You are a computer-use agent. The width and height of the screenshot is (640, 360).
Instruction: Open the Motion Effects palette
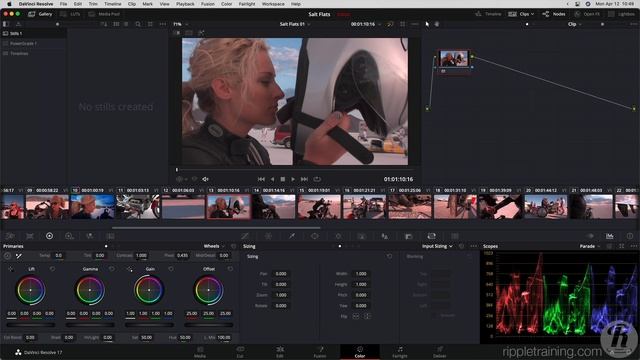pos(110,236)
